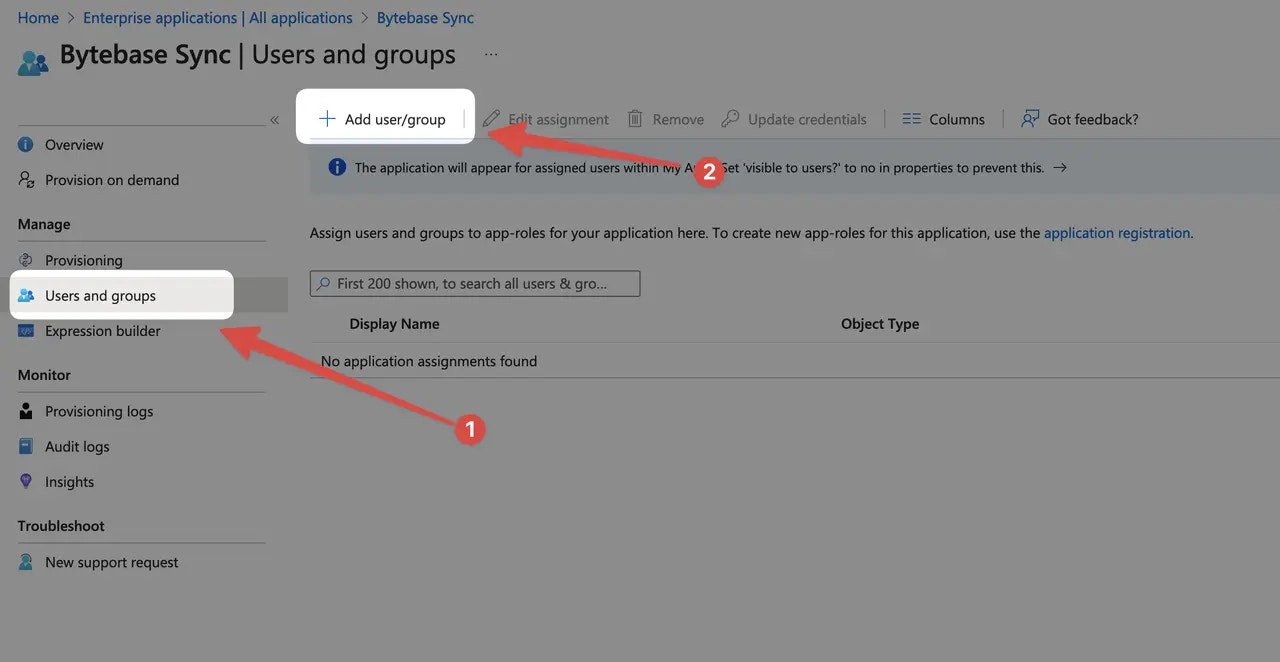Navigate to Home via the breadcrumb
Image resolution: width=1280 pixels, height=662 pixels.
coord(37,17)
